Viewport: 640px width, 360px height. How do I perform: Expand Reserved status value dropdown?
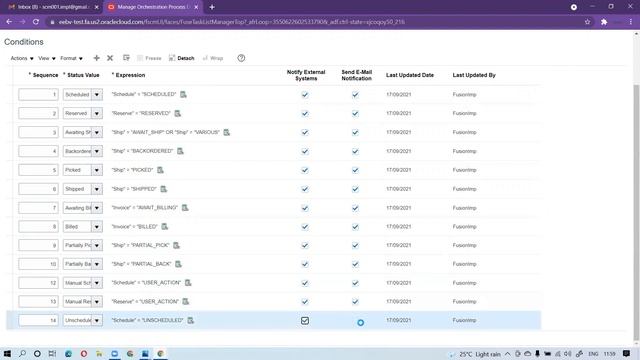click(97, 113)
